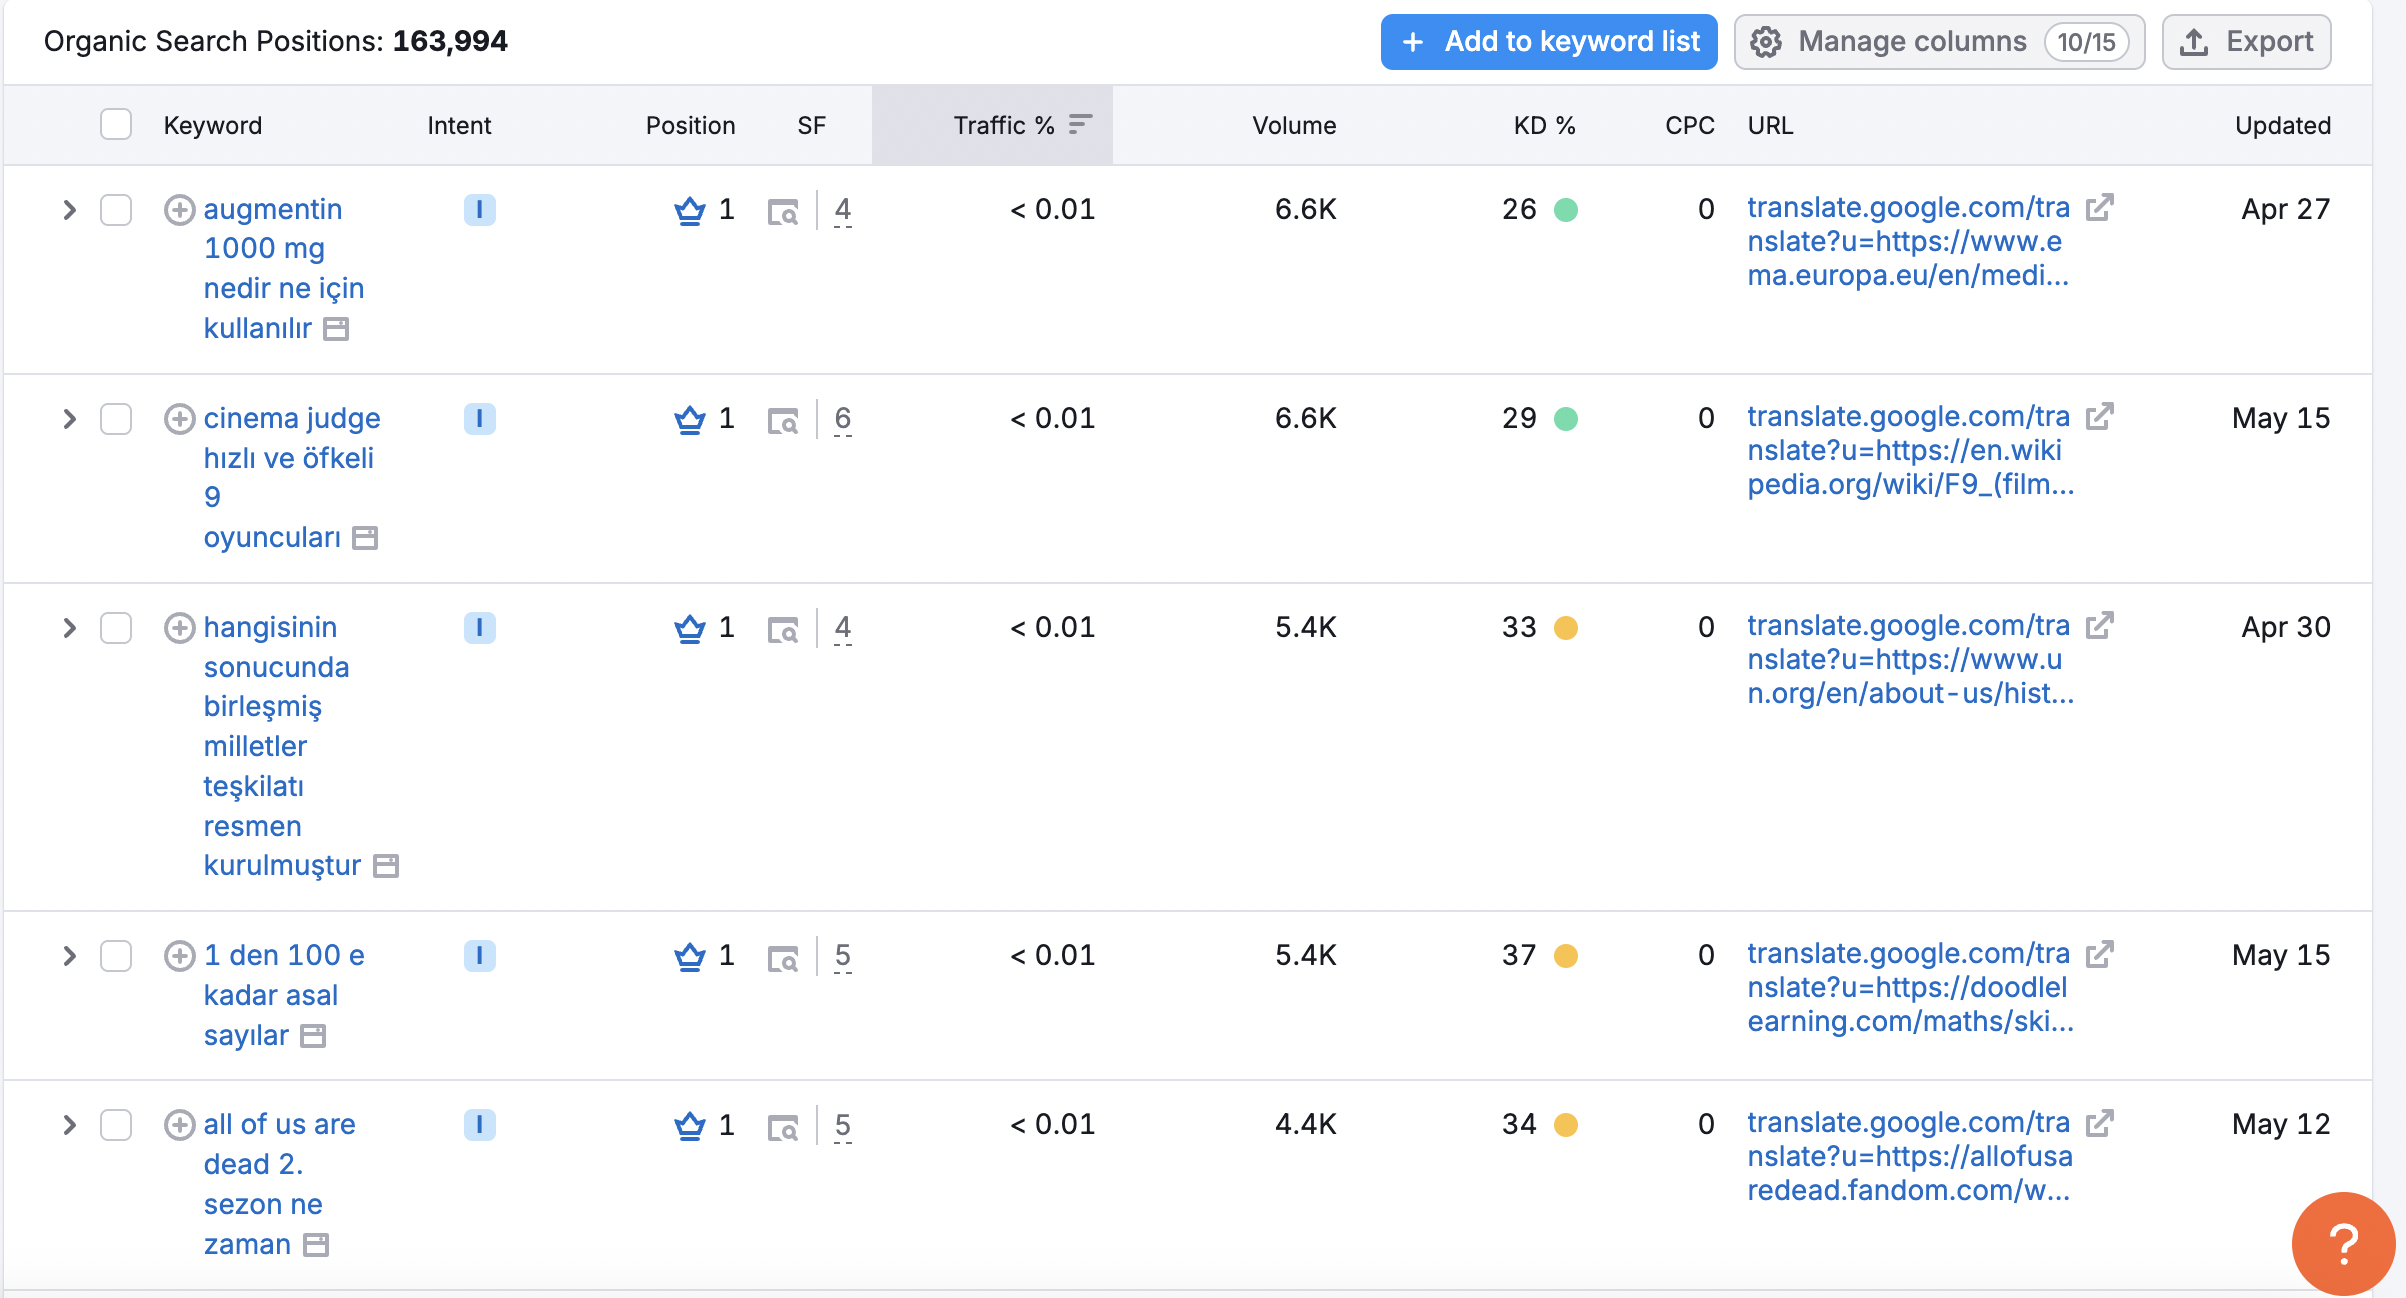Image resolution: width=2406 pixels, height=1298 pixels.
Task: Click the orange help question mark button
Action: [x=2343, y=1243]
